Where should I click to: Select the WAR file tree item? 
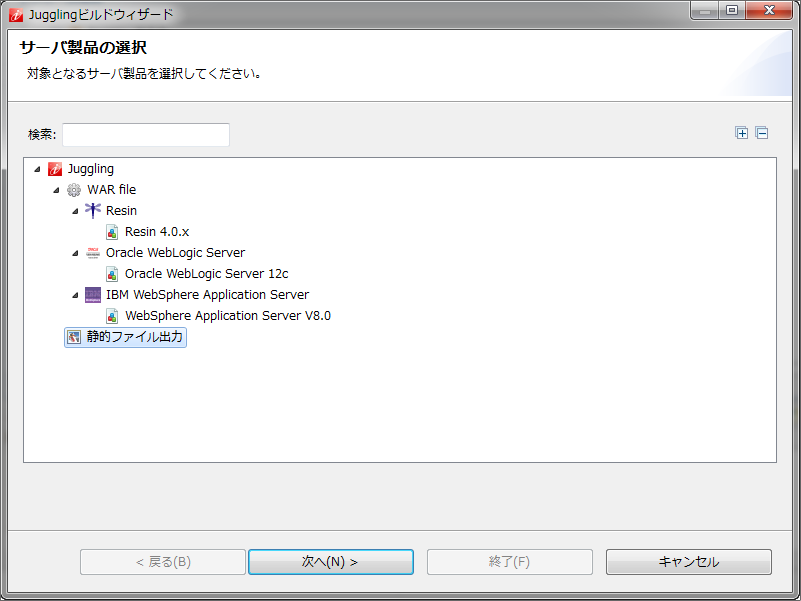(x=111, y=190)
